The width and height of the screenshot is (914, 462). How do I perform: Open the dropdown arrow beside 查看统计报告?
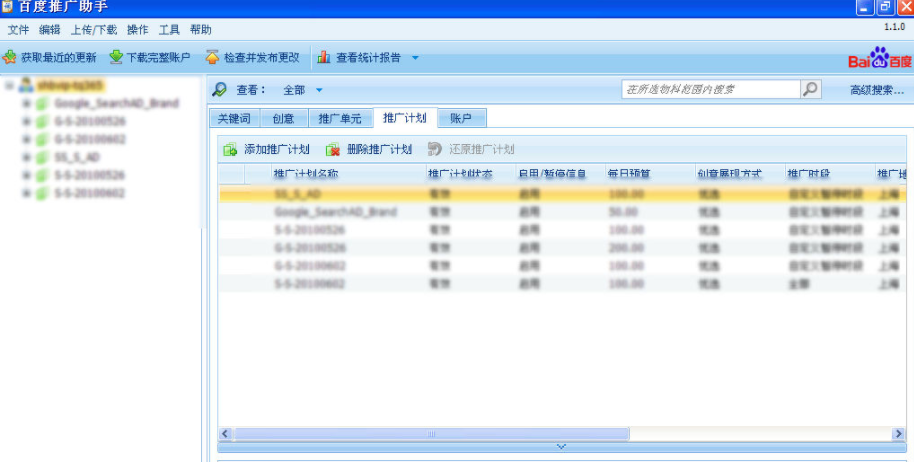(415, 58)
